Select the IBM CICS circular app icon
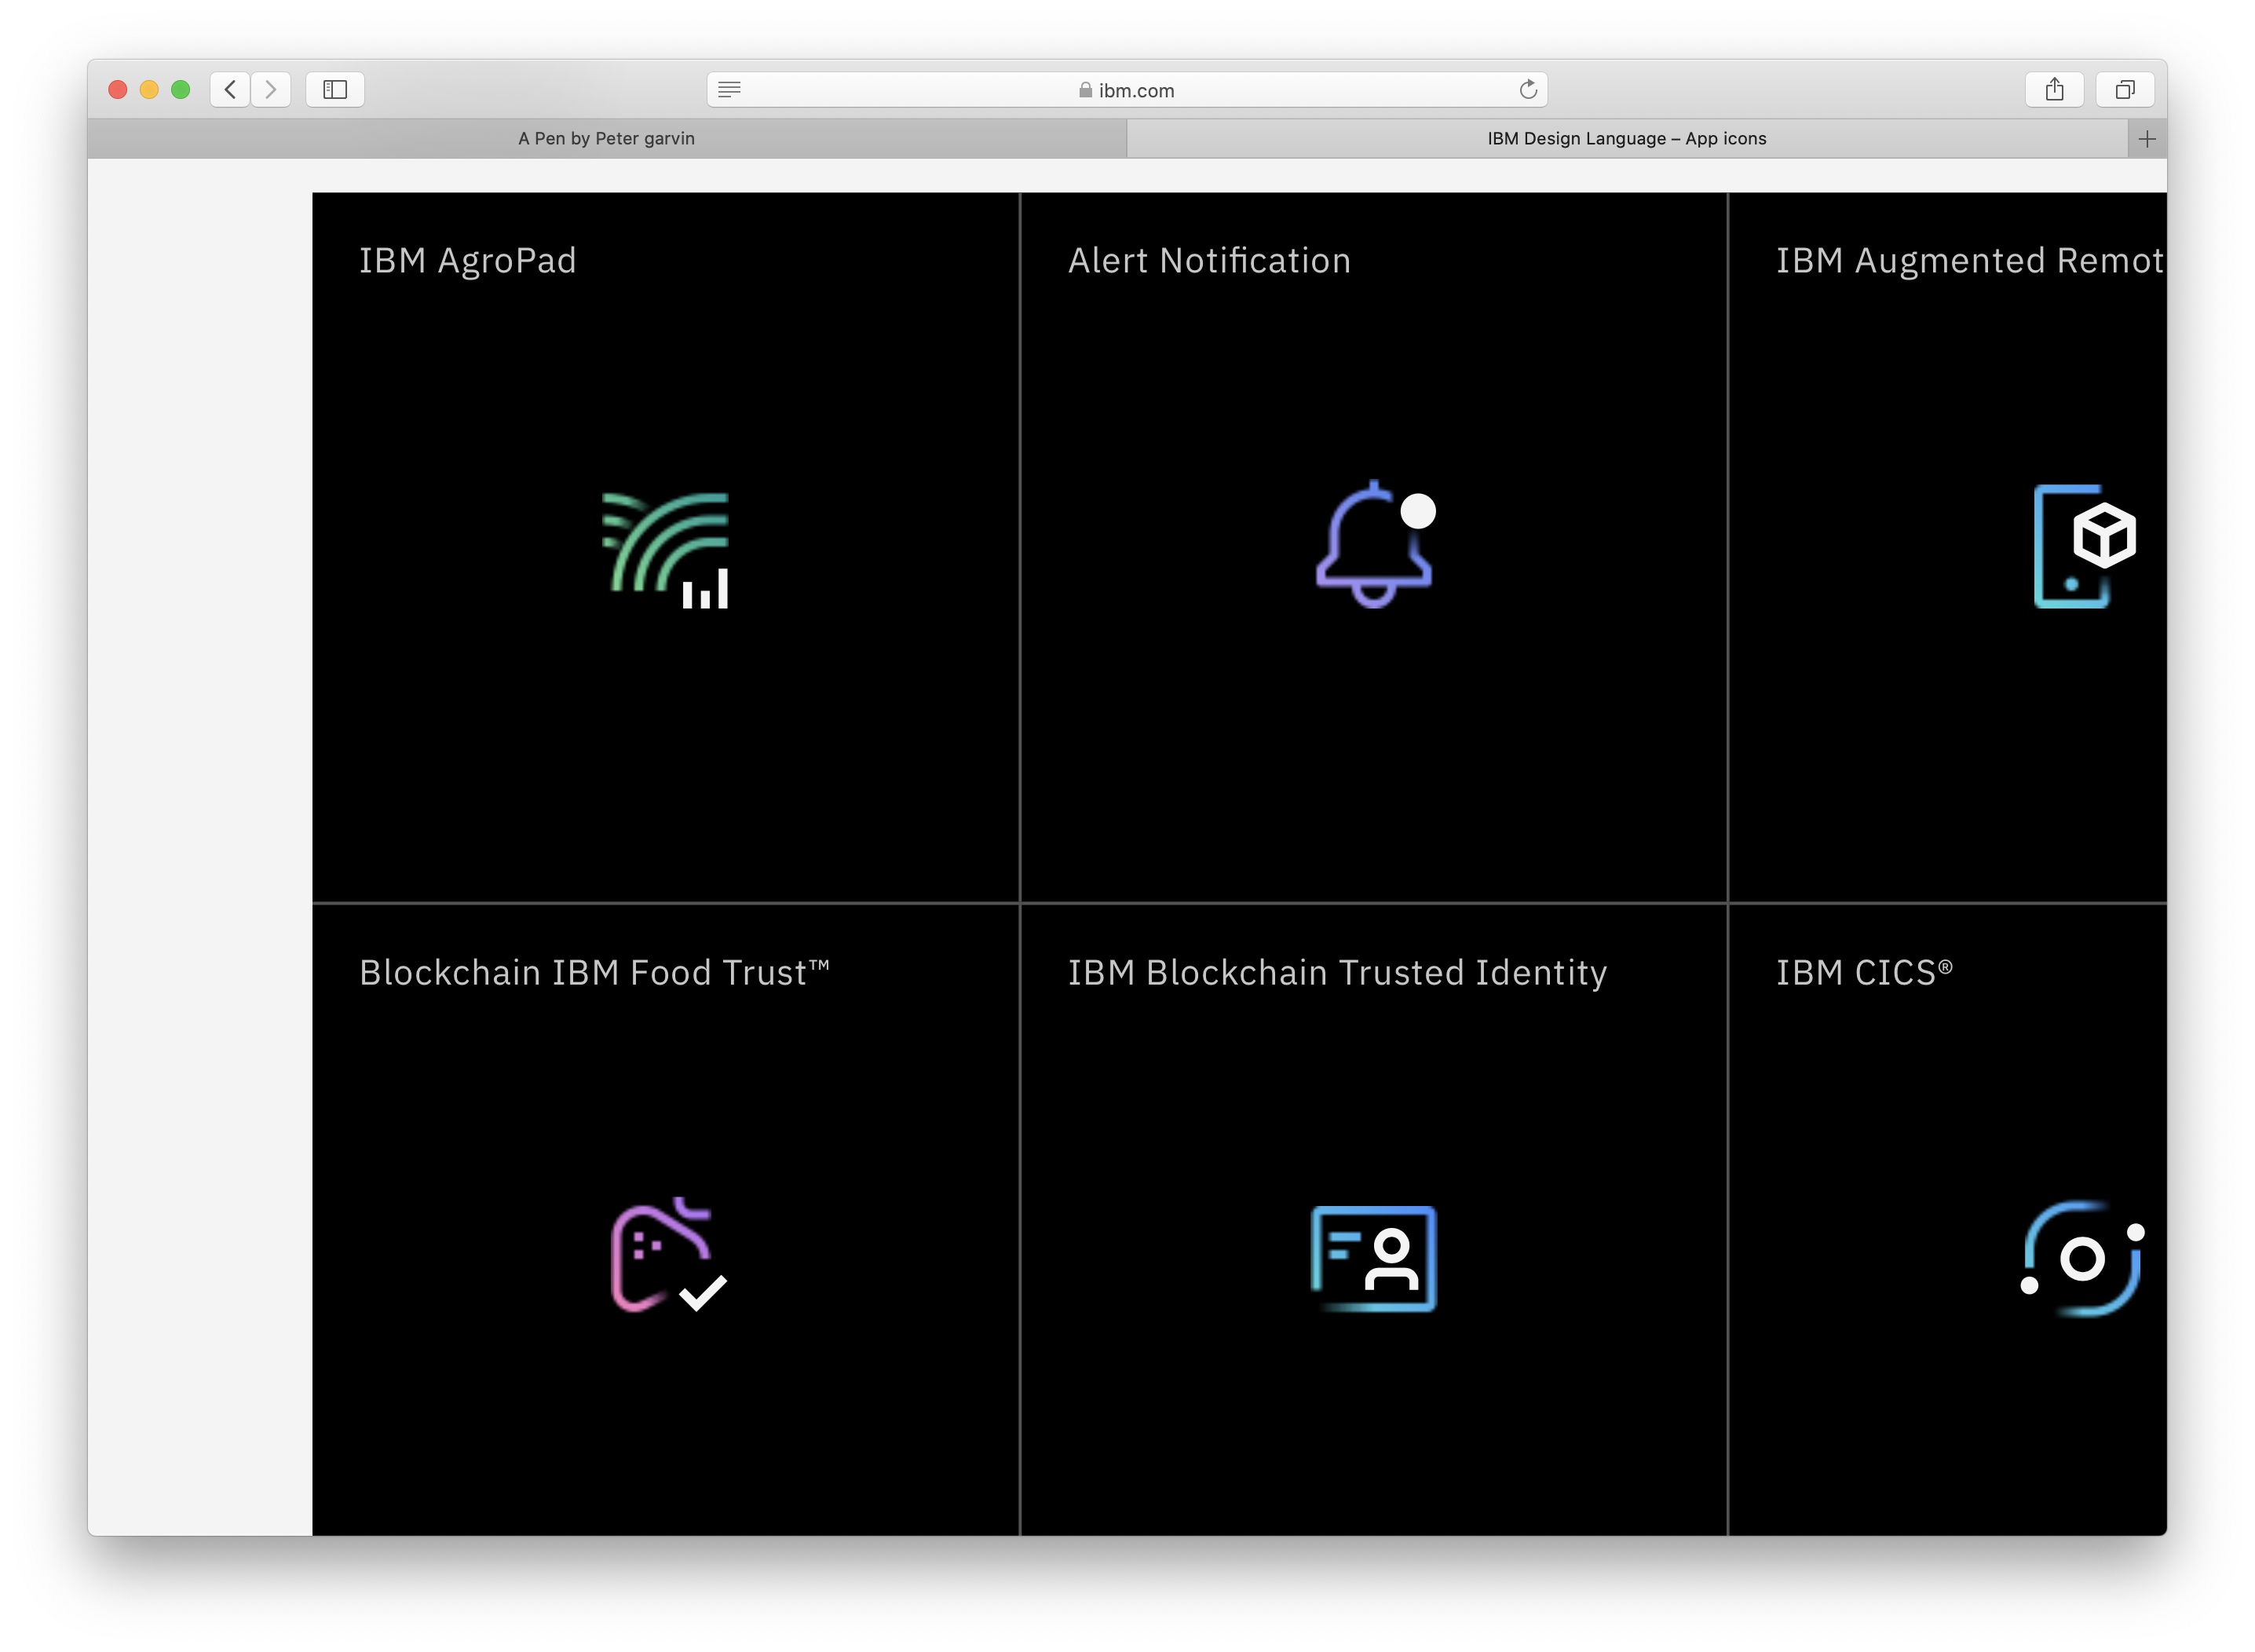This screenshot has height=1652, width=2255. [2082, 1258]
